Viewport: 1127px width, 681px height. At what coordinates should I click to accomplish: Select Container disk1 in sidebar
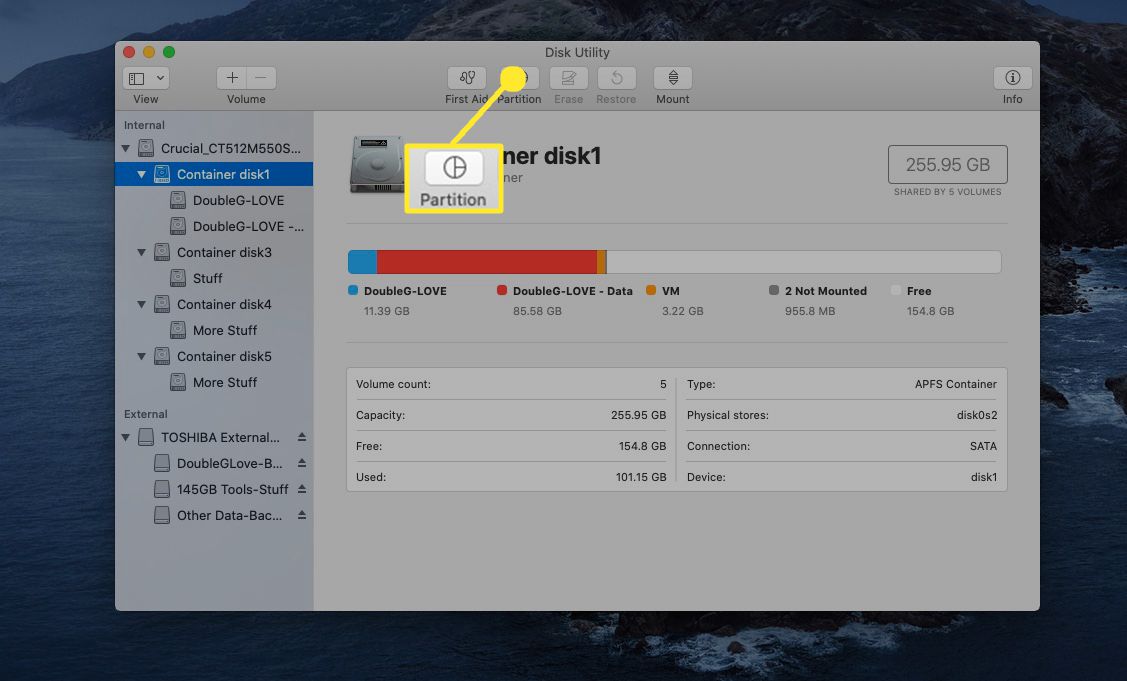tap(223, 175)
